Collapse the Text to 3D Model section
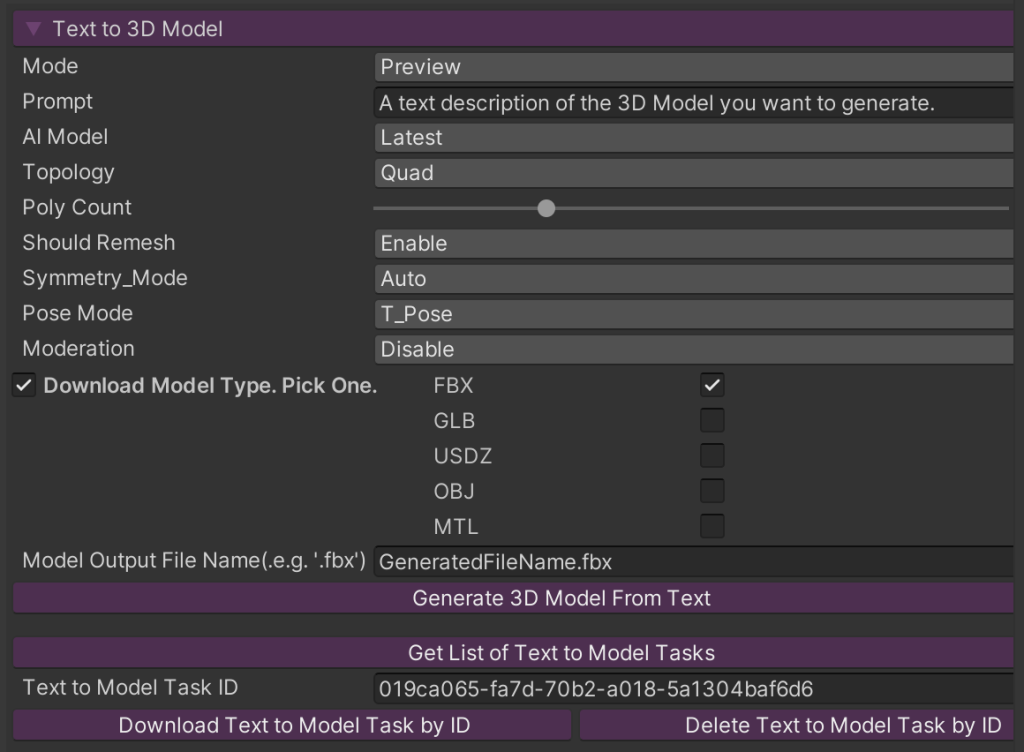Screen dimensions: 1024x752 (34, 29)
